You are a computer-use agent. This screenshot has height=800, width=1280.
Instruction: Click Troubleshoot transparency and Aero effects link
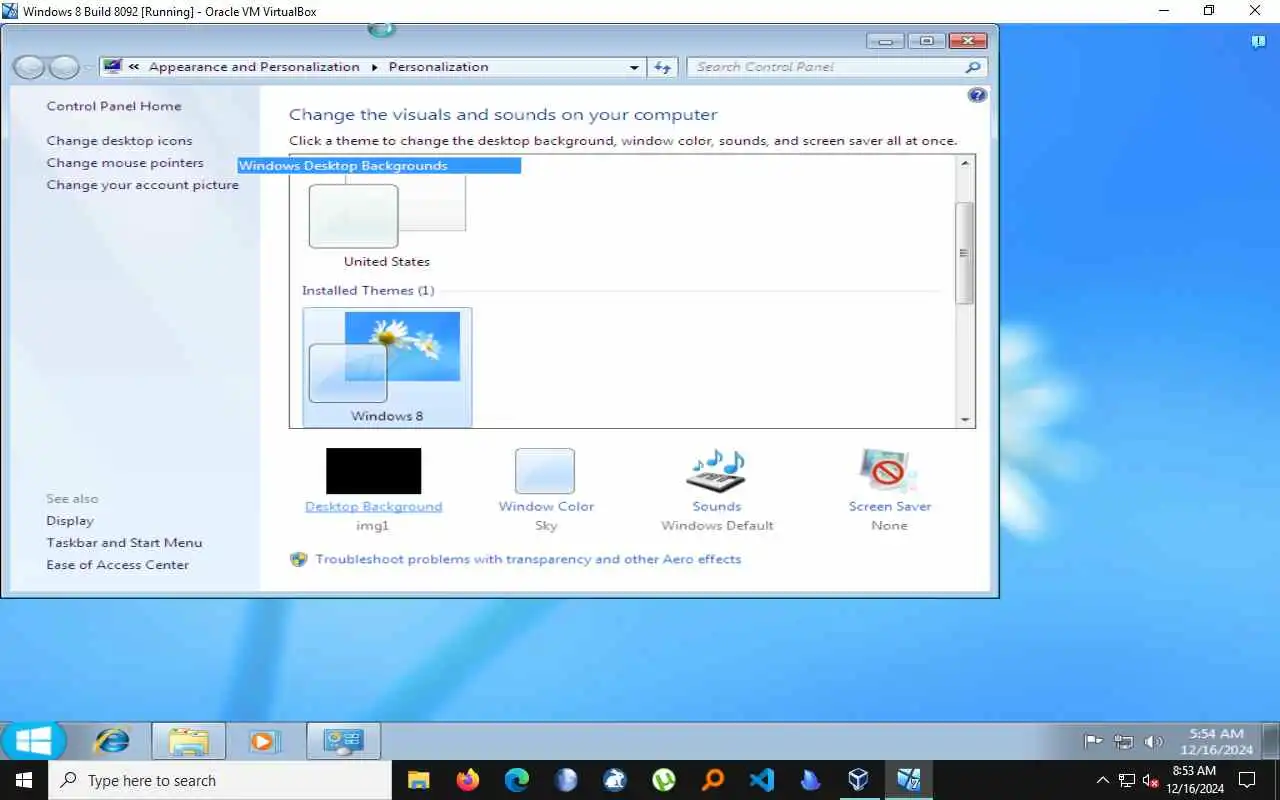click(x=528, y=559)
